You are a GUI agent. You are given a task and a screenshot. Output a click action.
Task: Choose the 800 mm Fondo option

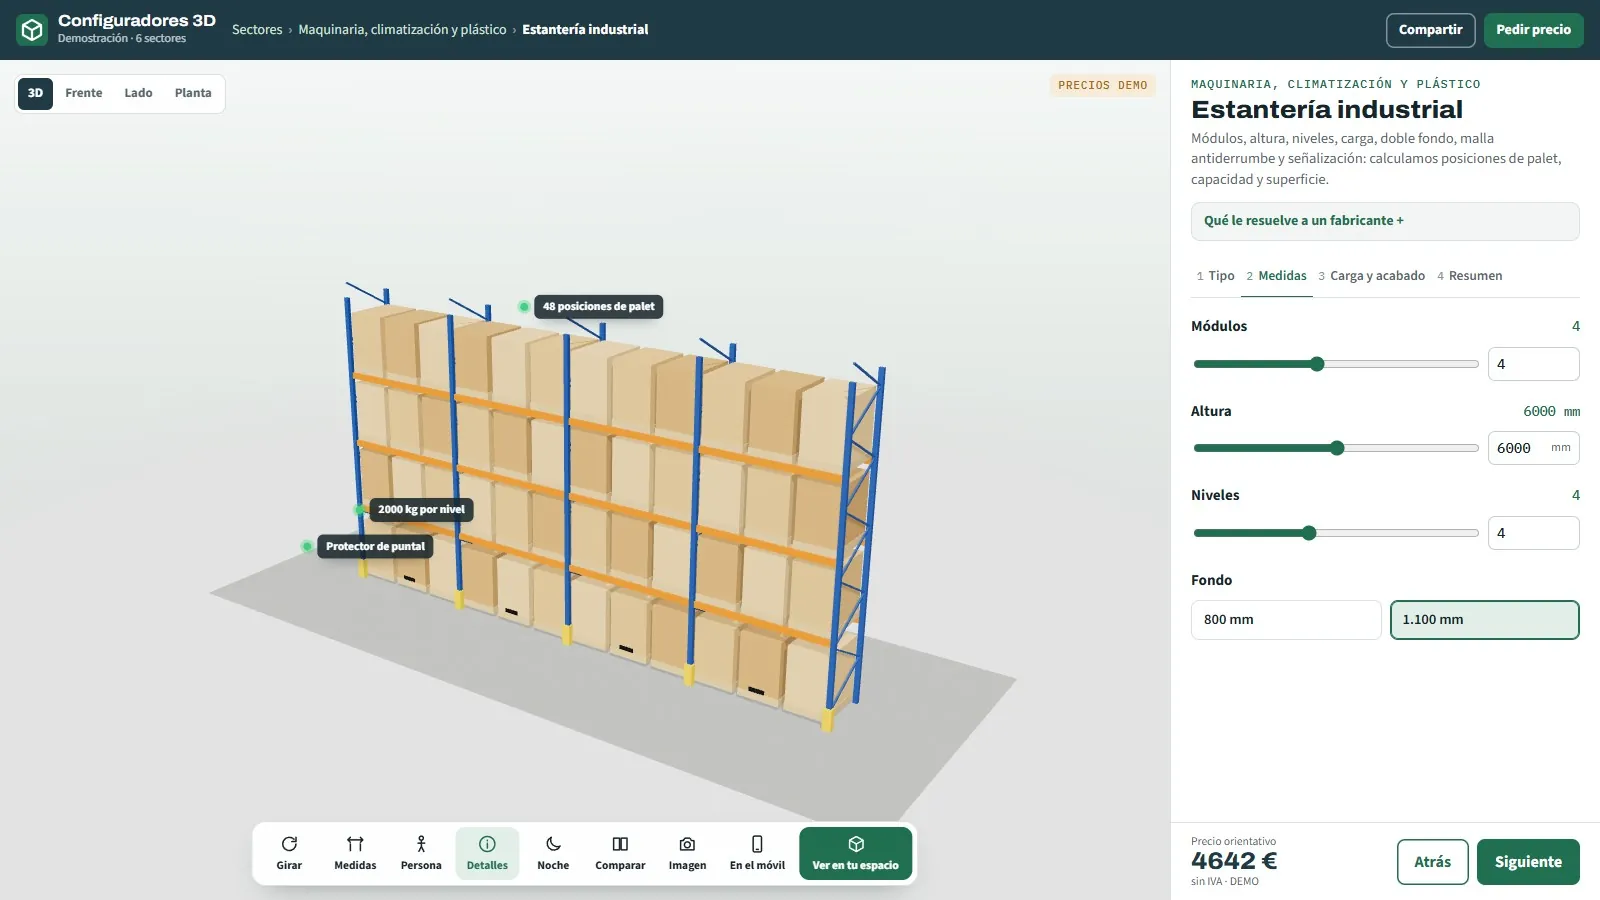pos(1286,620)
